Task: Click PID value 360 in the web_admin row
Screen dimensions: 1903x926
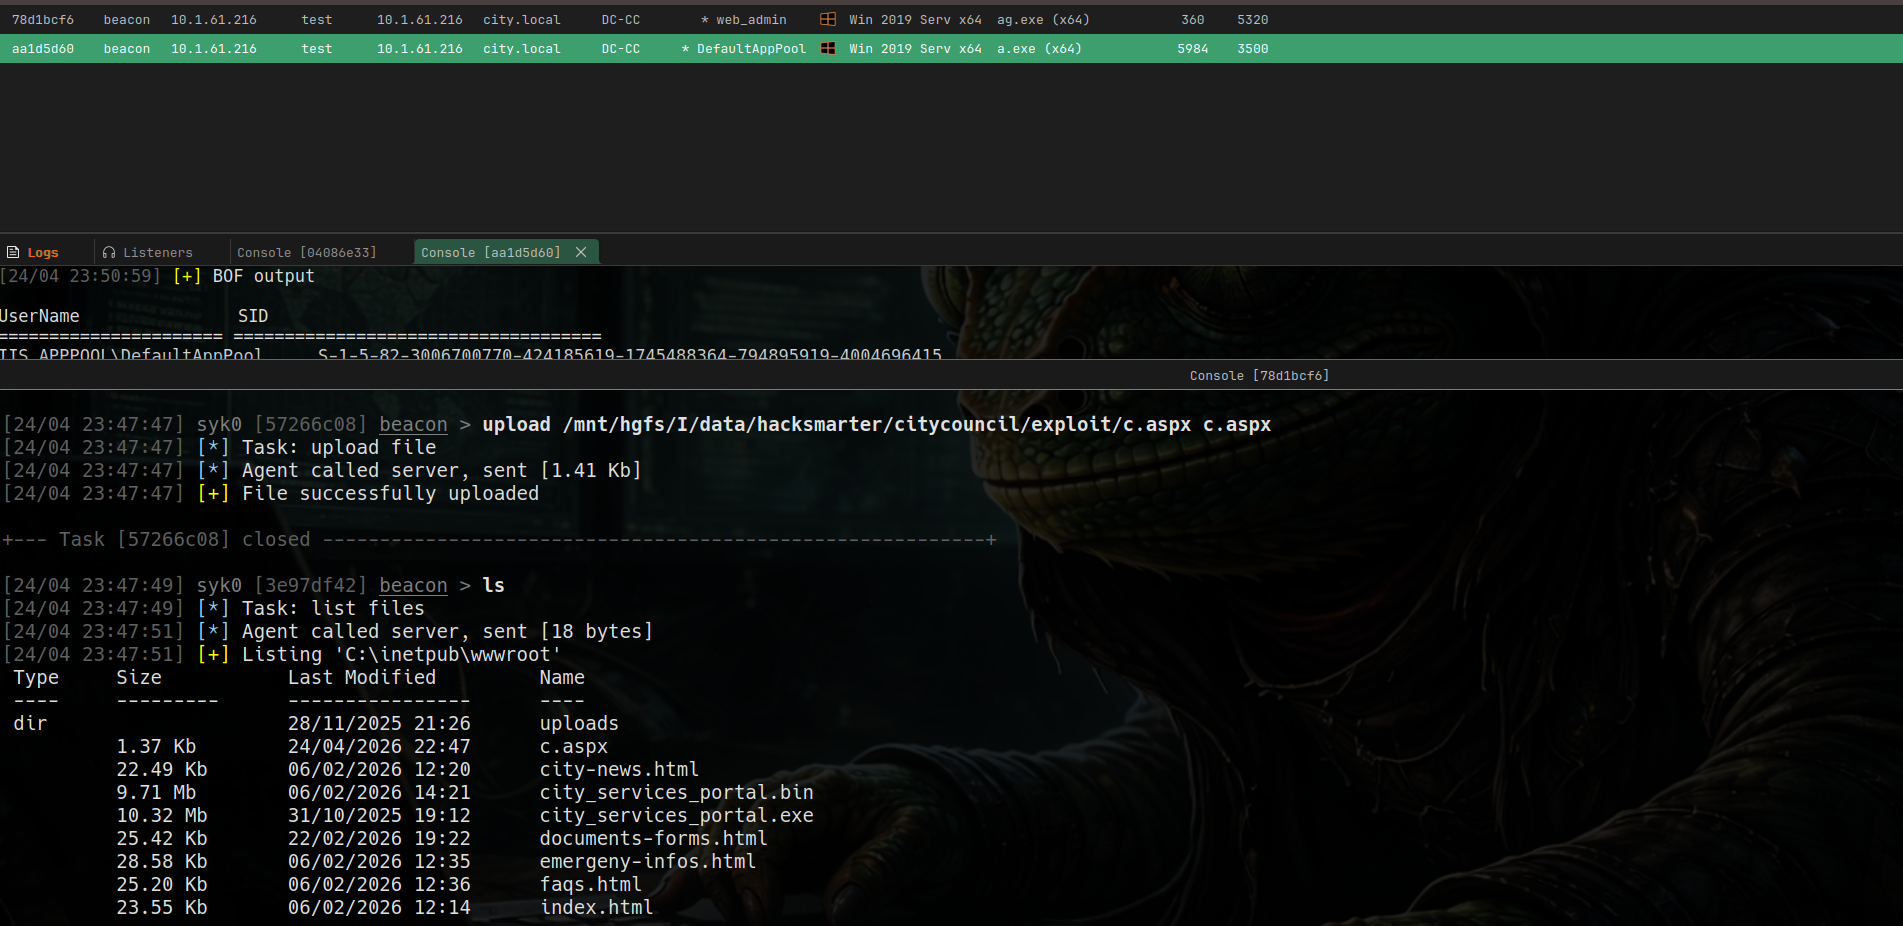Action: click(1192, 19)
